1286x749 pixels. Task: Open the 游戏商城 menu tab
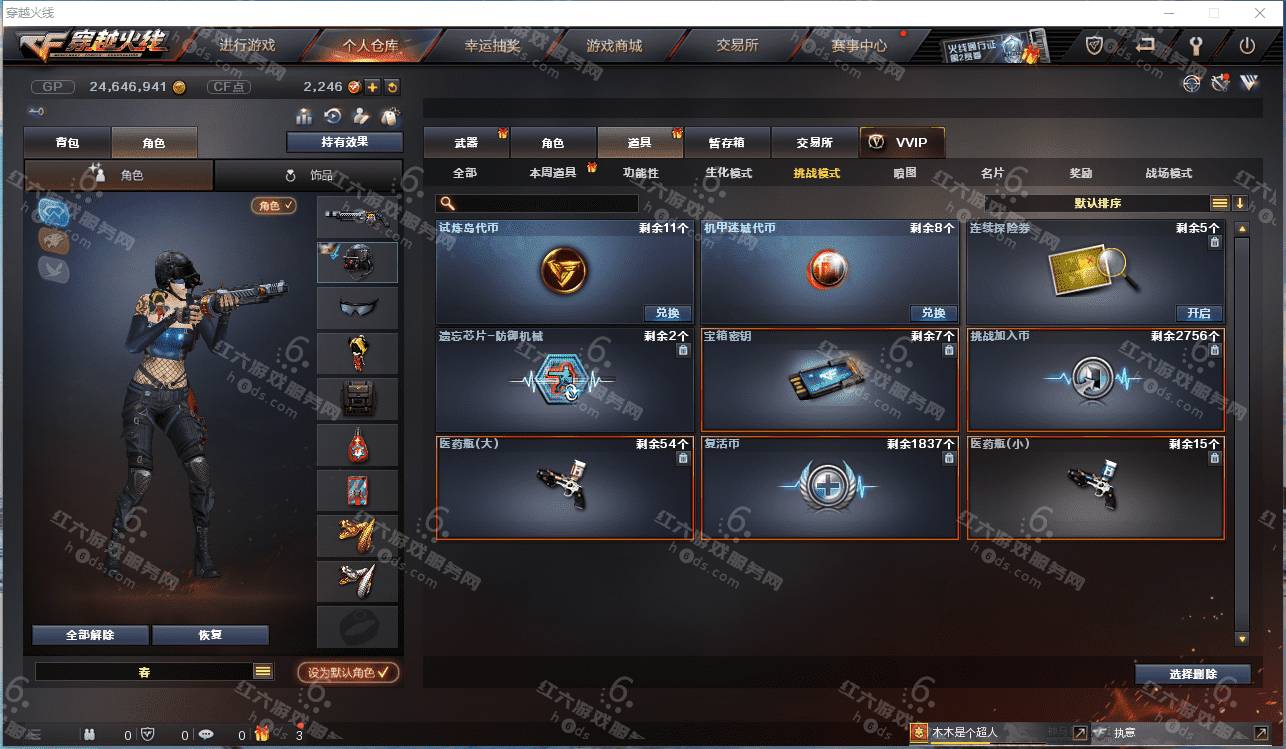pos(614,46)
